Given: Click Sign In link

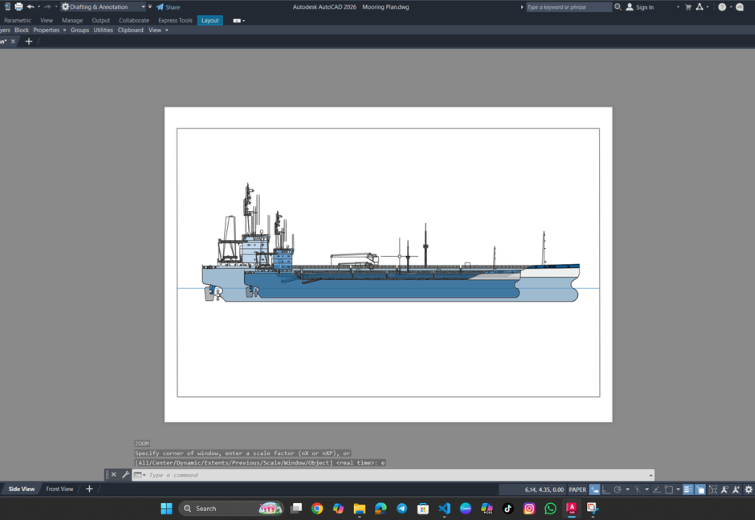Looking at the screenshot, I should [644, 7].
